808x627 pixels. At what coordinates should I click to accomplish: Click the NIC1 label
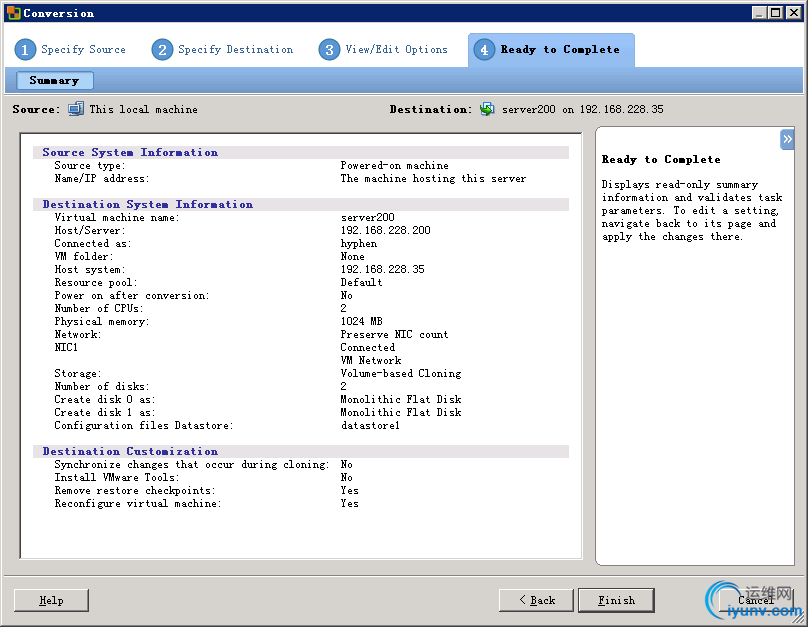66,347
